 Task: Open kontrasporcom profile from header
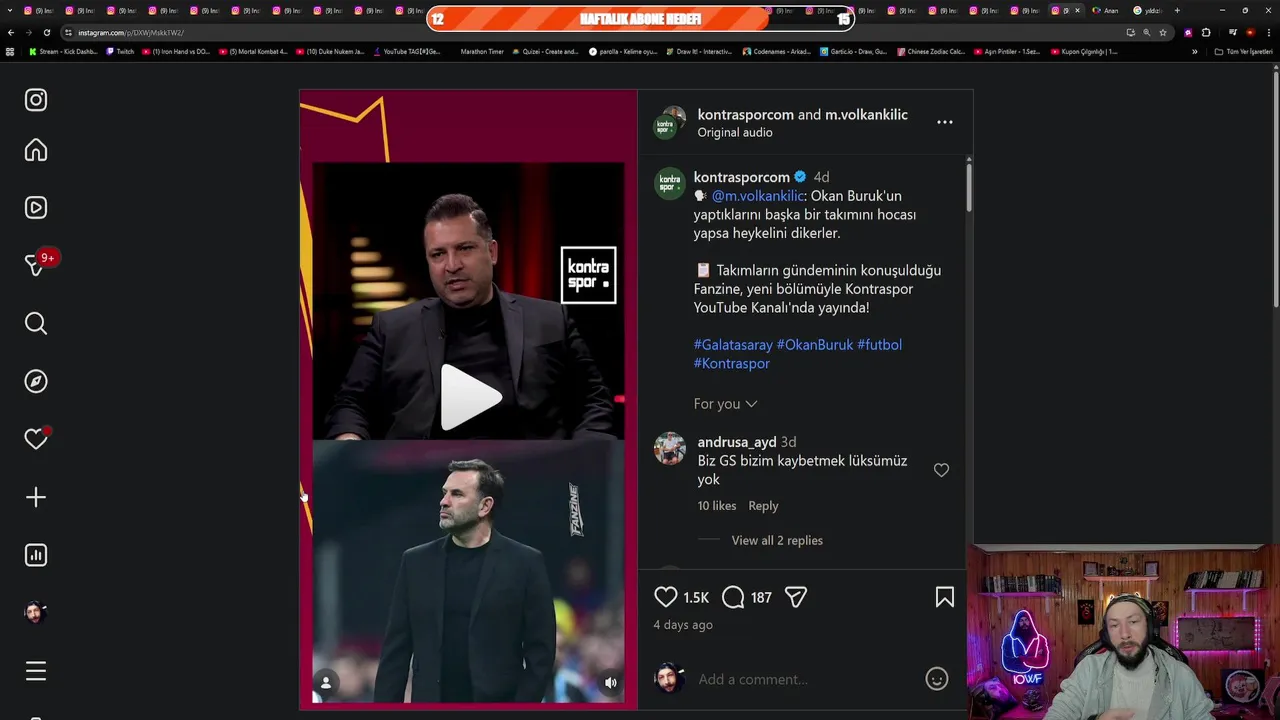click(746, 115)
